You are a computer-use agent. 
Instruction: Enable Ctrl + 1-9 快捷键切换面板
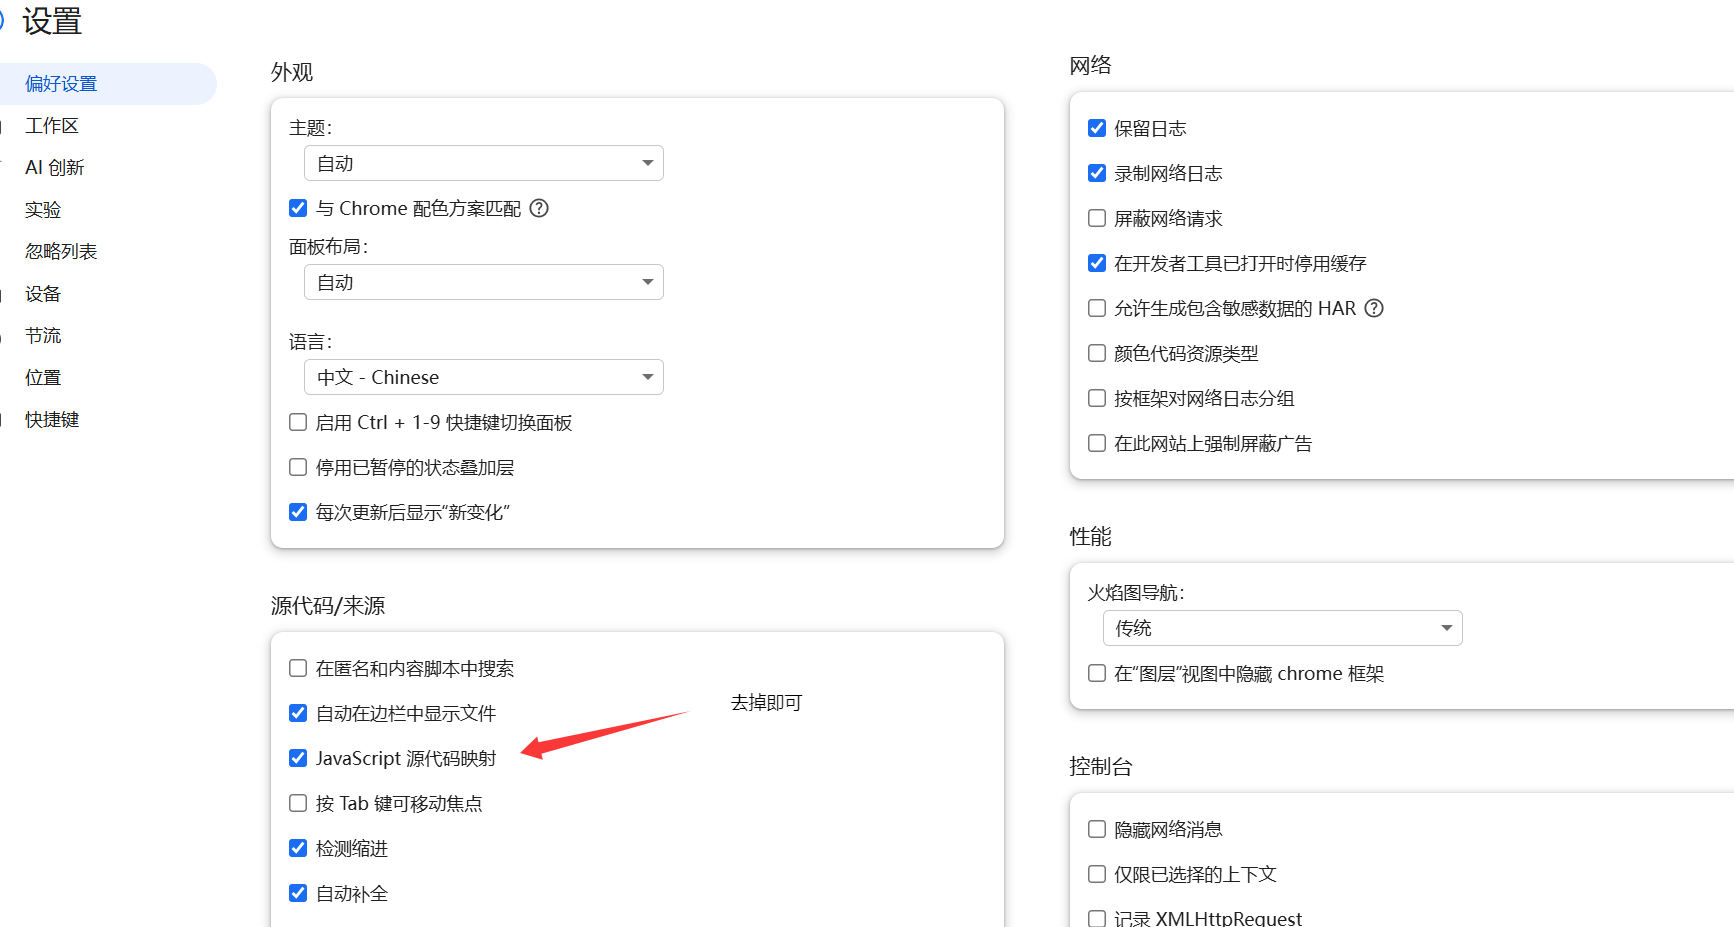(298, 422)
